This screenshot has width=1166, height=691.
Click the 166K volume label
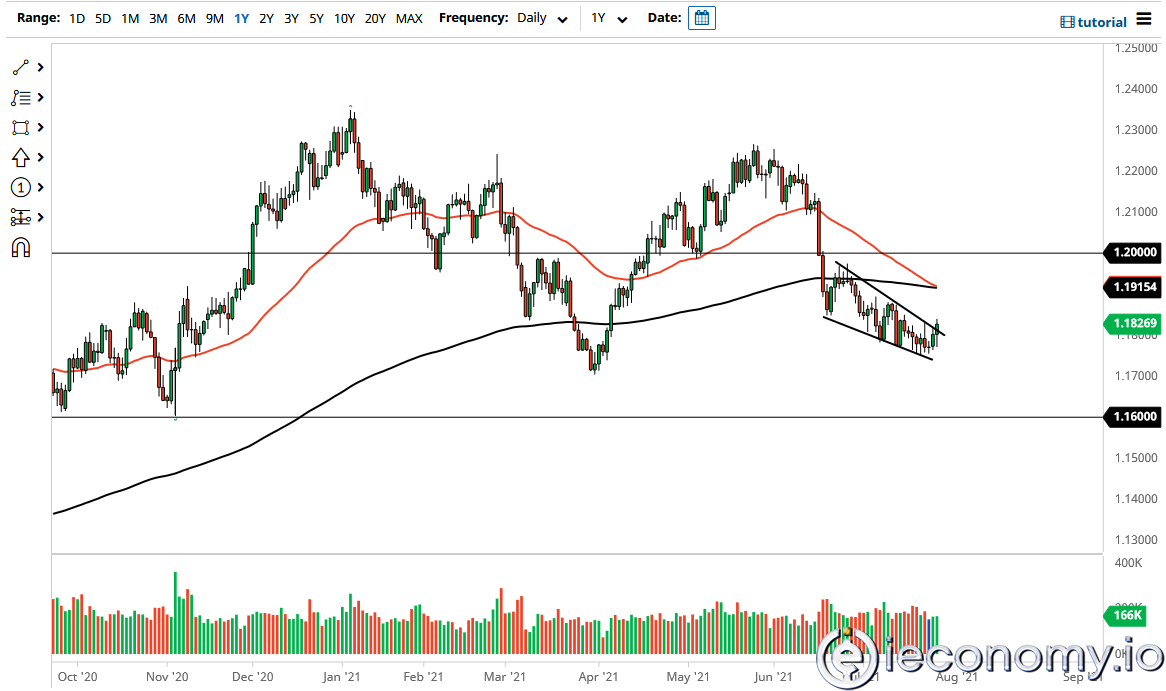[x=1125, y=616]
